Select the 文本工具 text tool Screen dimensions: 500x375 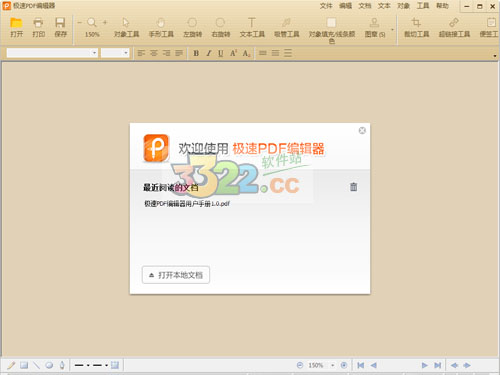[x=252, y=27]
